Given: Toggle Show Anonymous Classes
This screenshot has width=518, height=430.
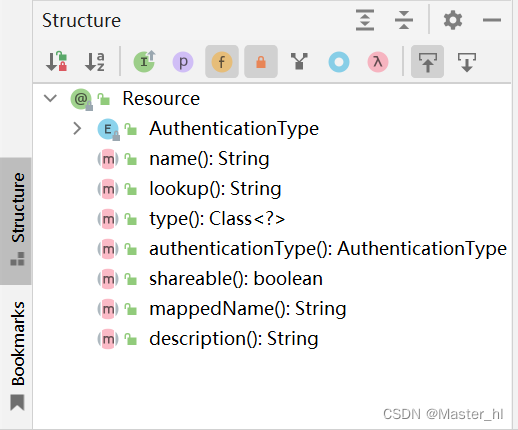Looking at the screenshot, I should click(339, 62).
